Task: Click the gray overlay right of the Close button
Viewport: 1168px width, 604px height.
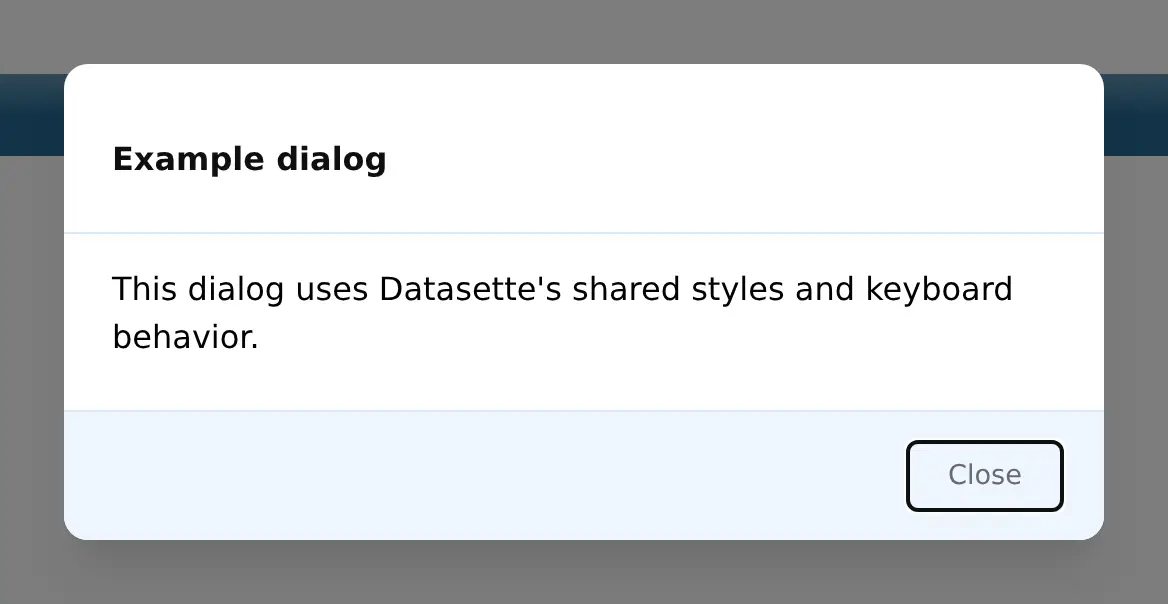Action: [x=1136, y=475]
